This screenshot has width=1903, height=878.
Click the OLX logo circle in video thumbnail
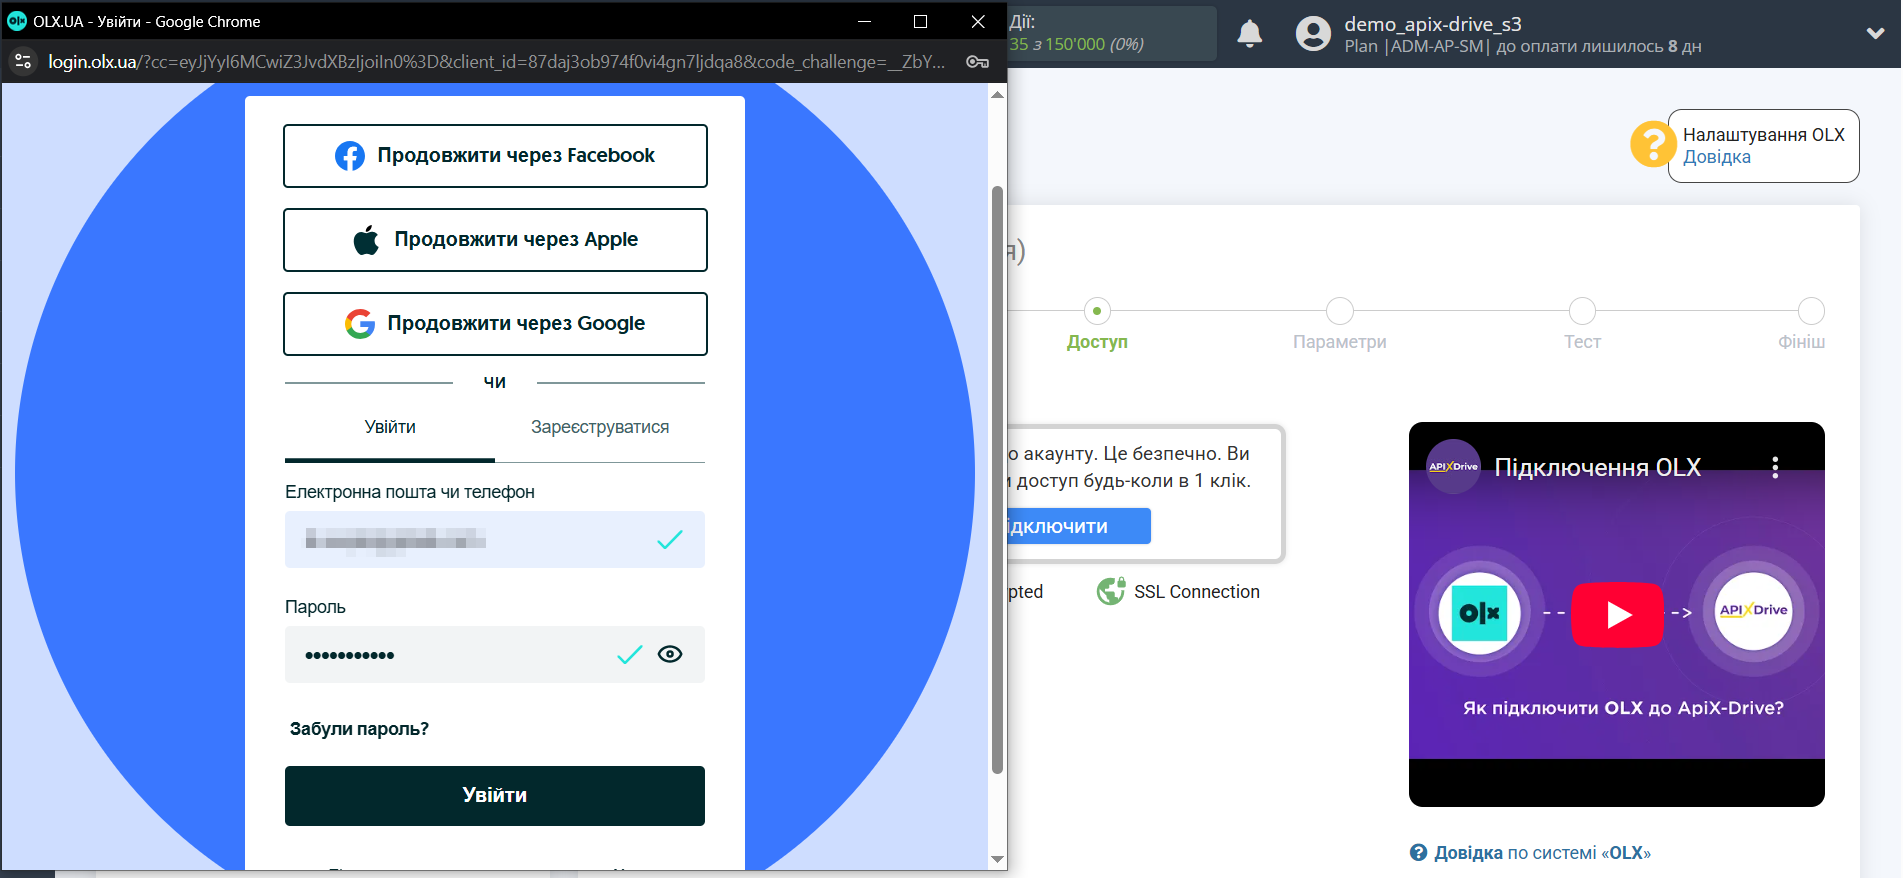click(1479, 613)
